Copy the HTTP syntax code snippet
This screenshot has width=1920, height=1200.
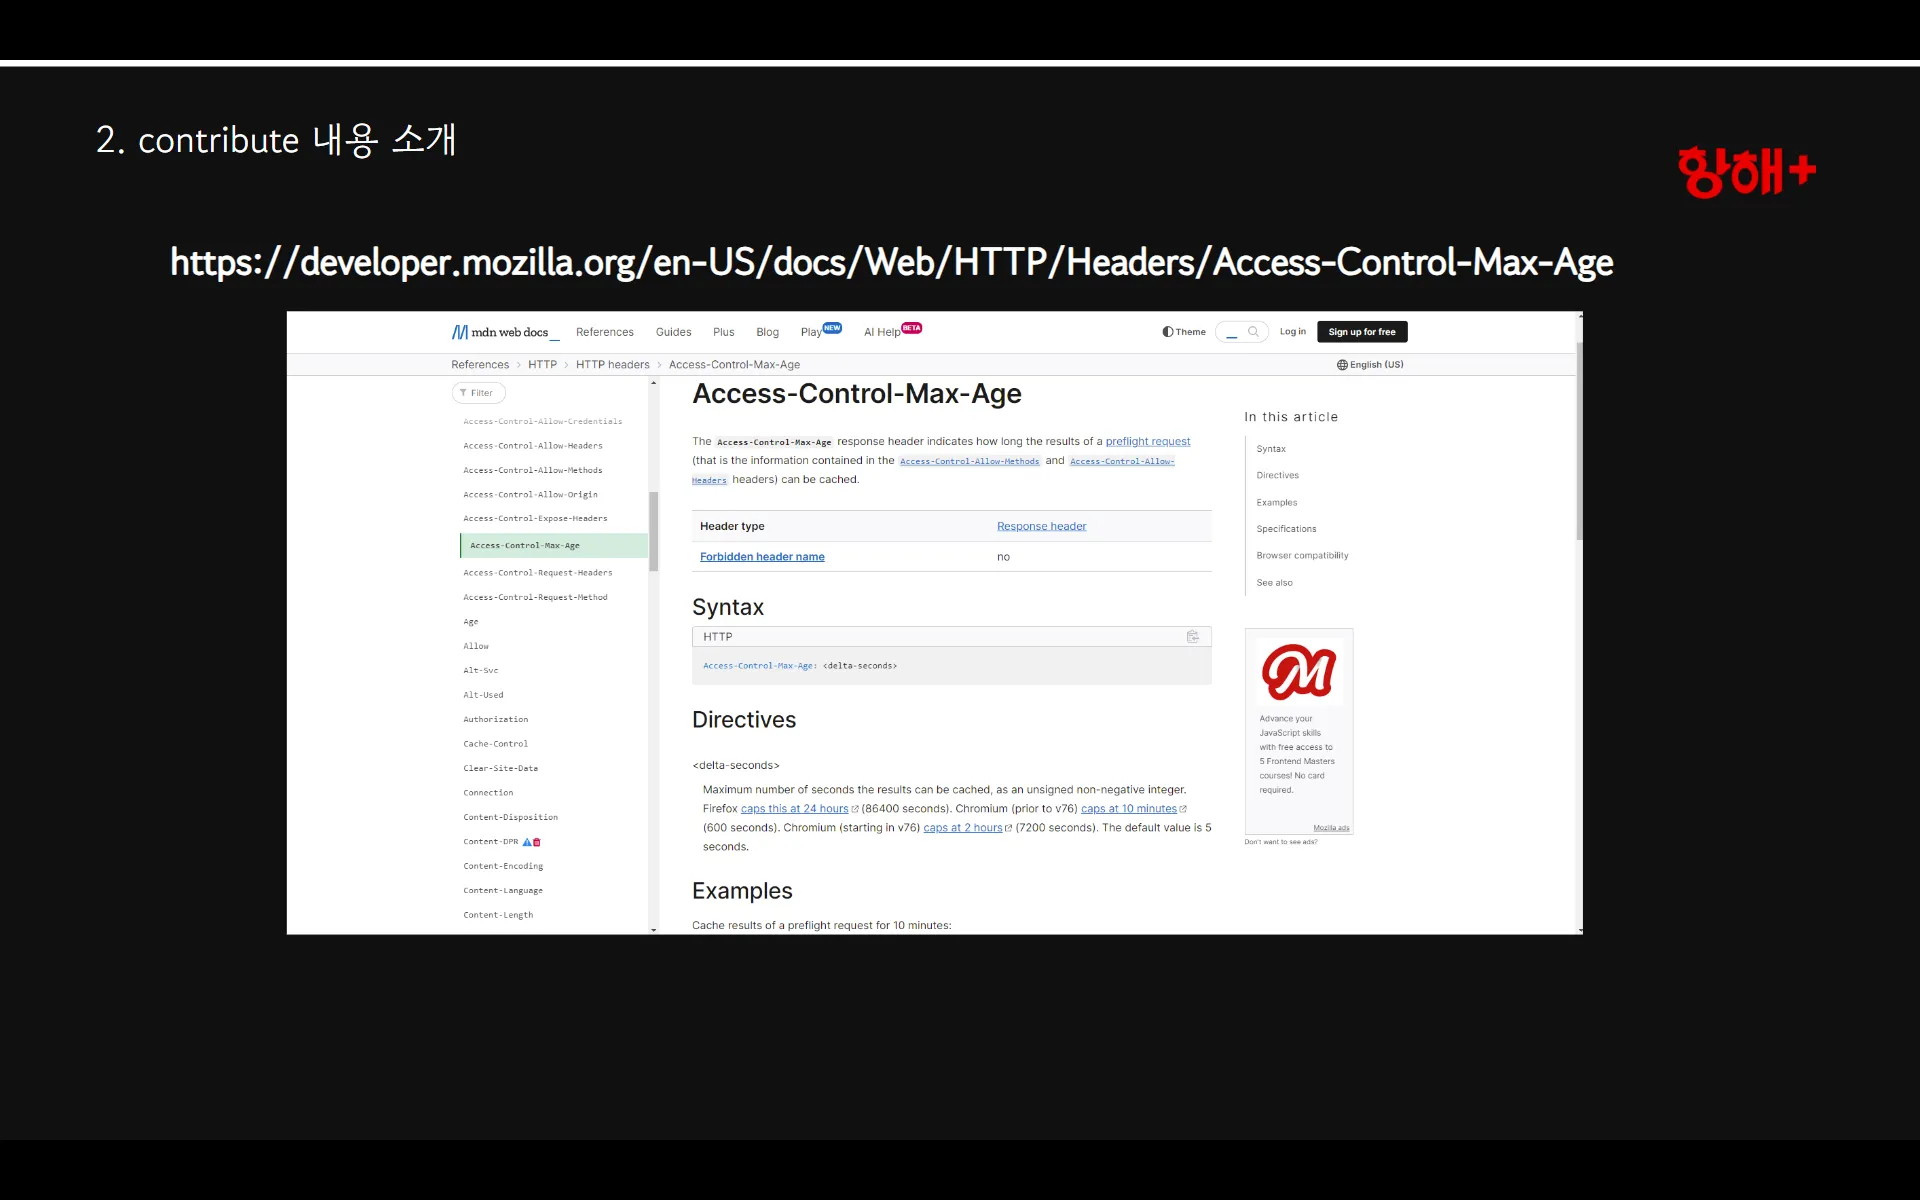[1192, 637]
